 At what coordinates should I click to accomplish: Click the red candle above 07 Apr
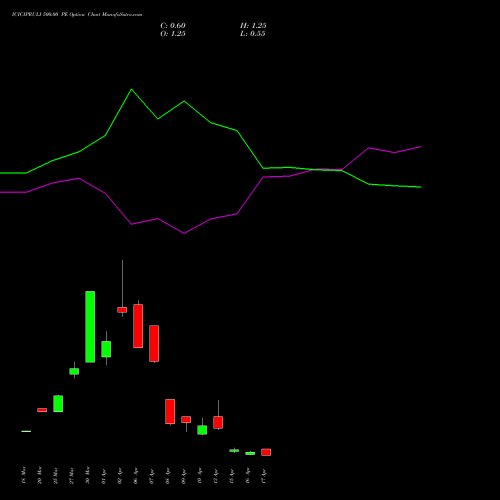(x=154, y=343)
